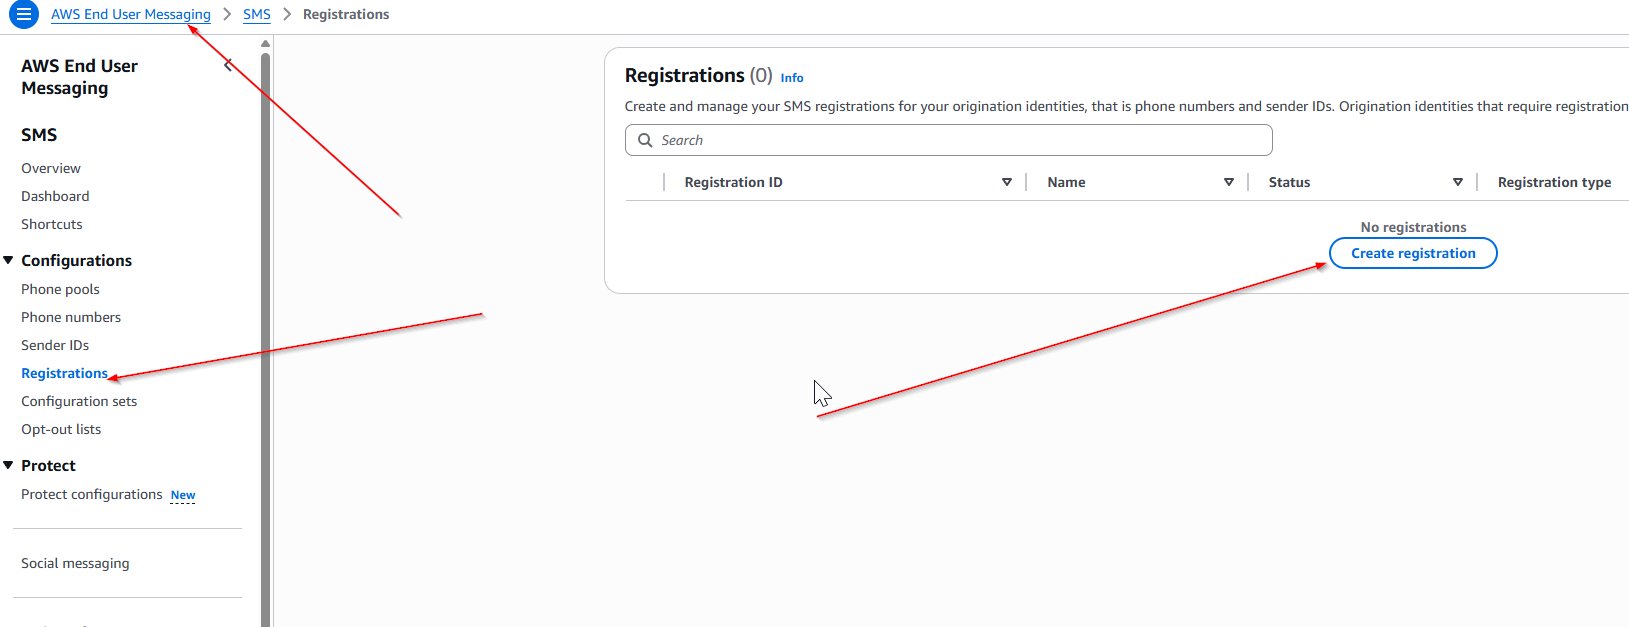The width and height of the screenshot is (1629, 627).
Task: Select Sender IDs from sidebar
Action: [55, 345]
